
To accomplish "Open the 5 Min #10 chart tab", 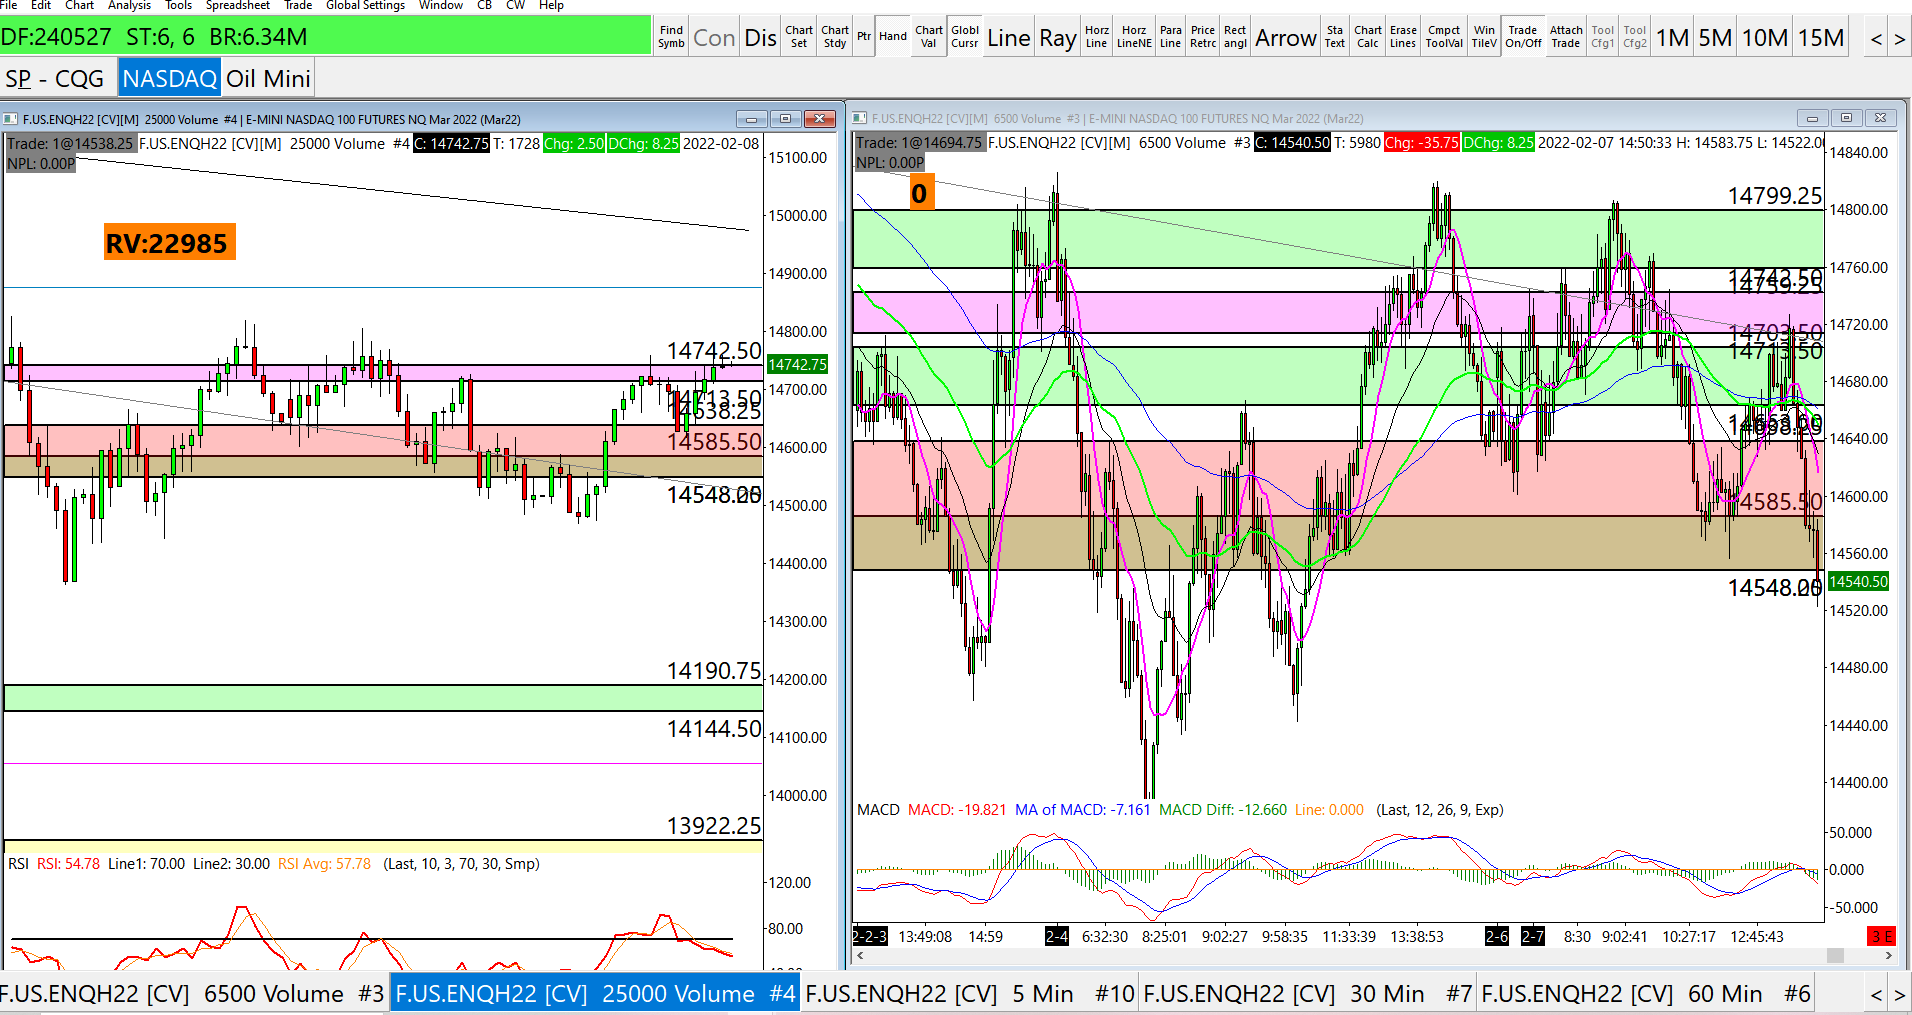I will pyautogui.click(x=970, y=993).
